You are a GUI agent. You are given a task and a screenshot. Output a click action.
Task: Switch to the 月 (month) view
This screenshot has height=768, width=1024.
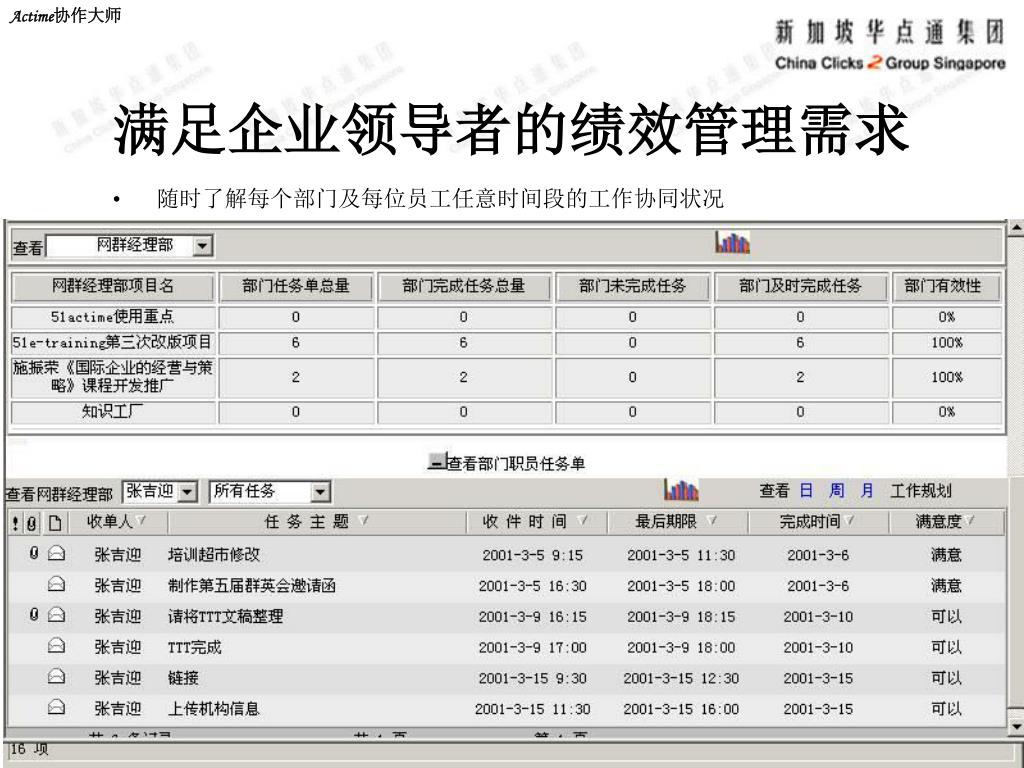867,490
